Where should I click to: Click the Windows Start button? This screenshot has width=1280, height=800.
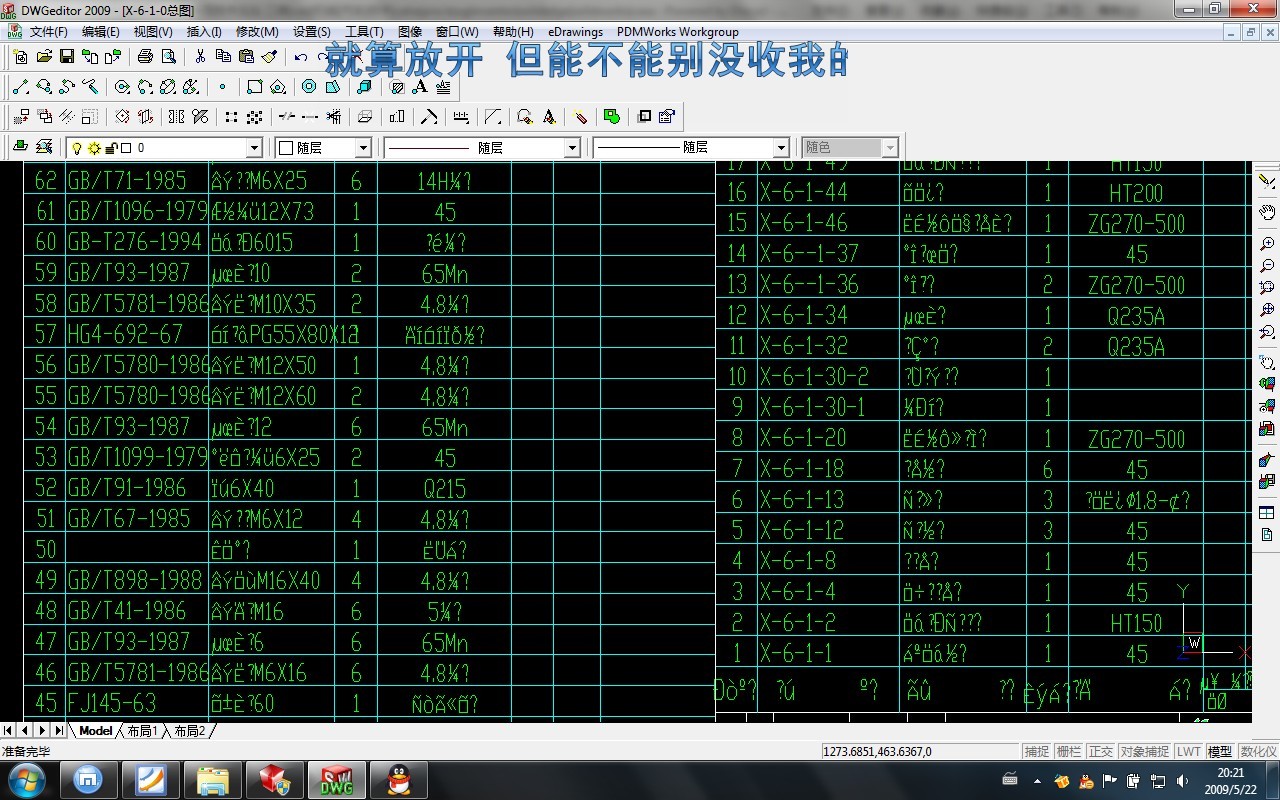pos(26,780)
